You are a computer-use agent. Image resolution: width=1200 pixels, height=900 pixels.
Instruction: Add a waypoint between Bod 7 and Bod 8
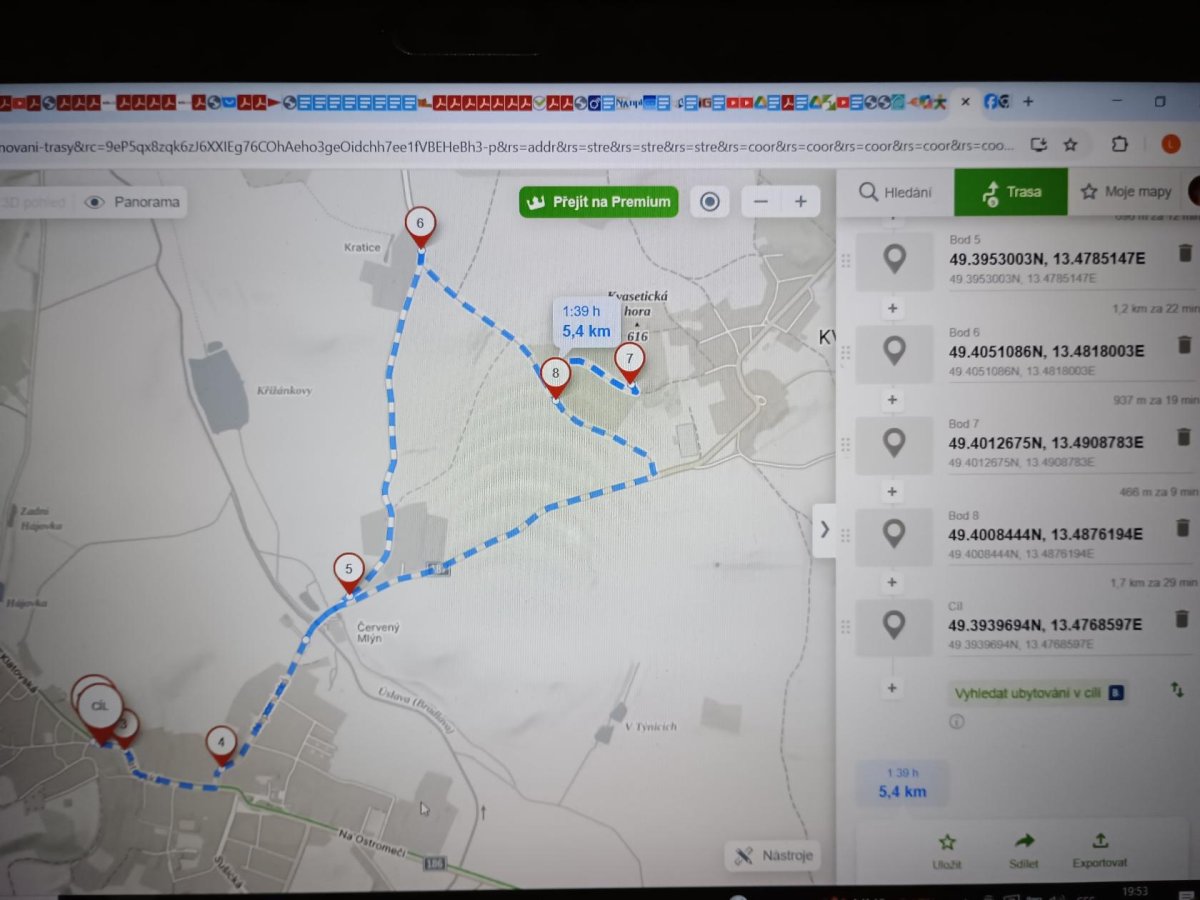[x=893, y=491]
